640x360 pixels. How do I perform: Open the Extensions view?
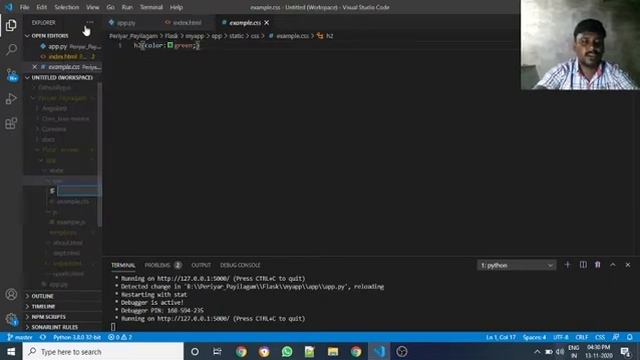[x=11, y=123]
